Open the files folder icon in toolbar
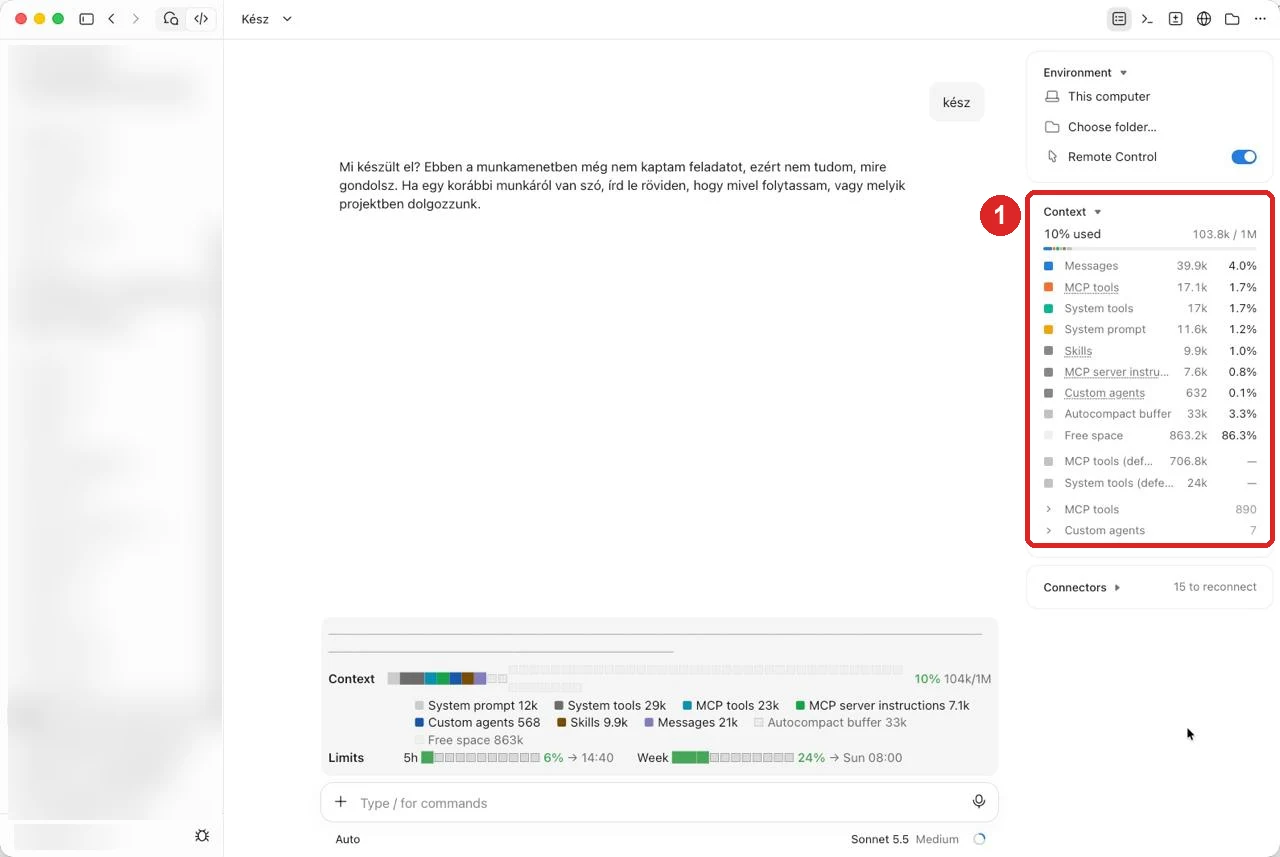Image resolution: width=1280 pixels, height=857 pixels. pyautogui.click(x=1232, y=19)
